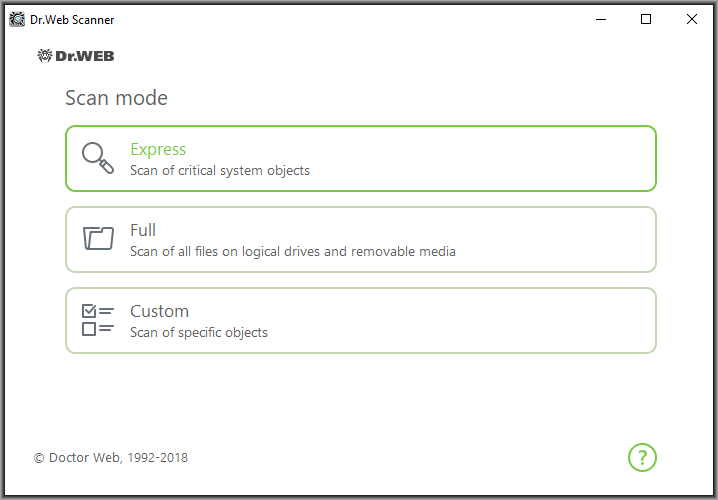
Task: Select the Express scan mode title
Action: coord(158,149)
